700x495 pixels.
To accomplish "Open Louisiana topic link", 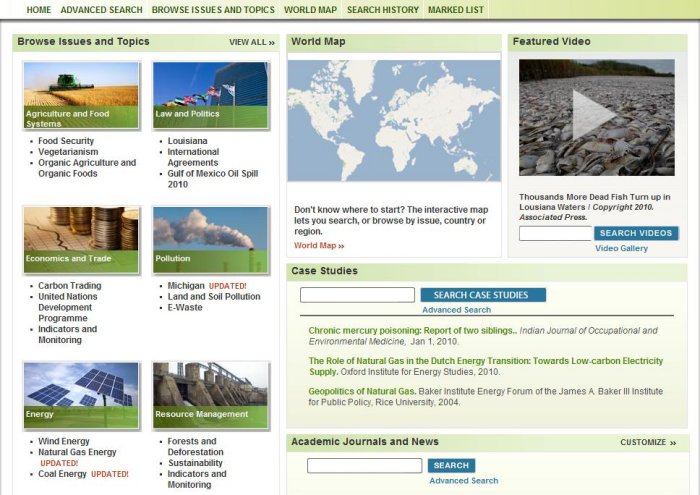I will click(x=188, y=141).
